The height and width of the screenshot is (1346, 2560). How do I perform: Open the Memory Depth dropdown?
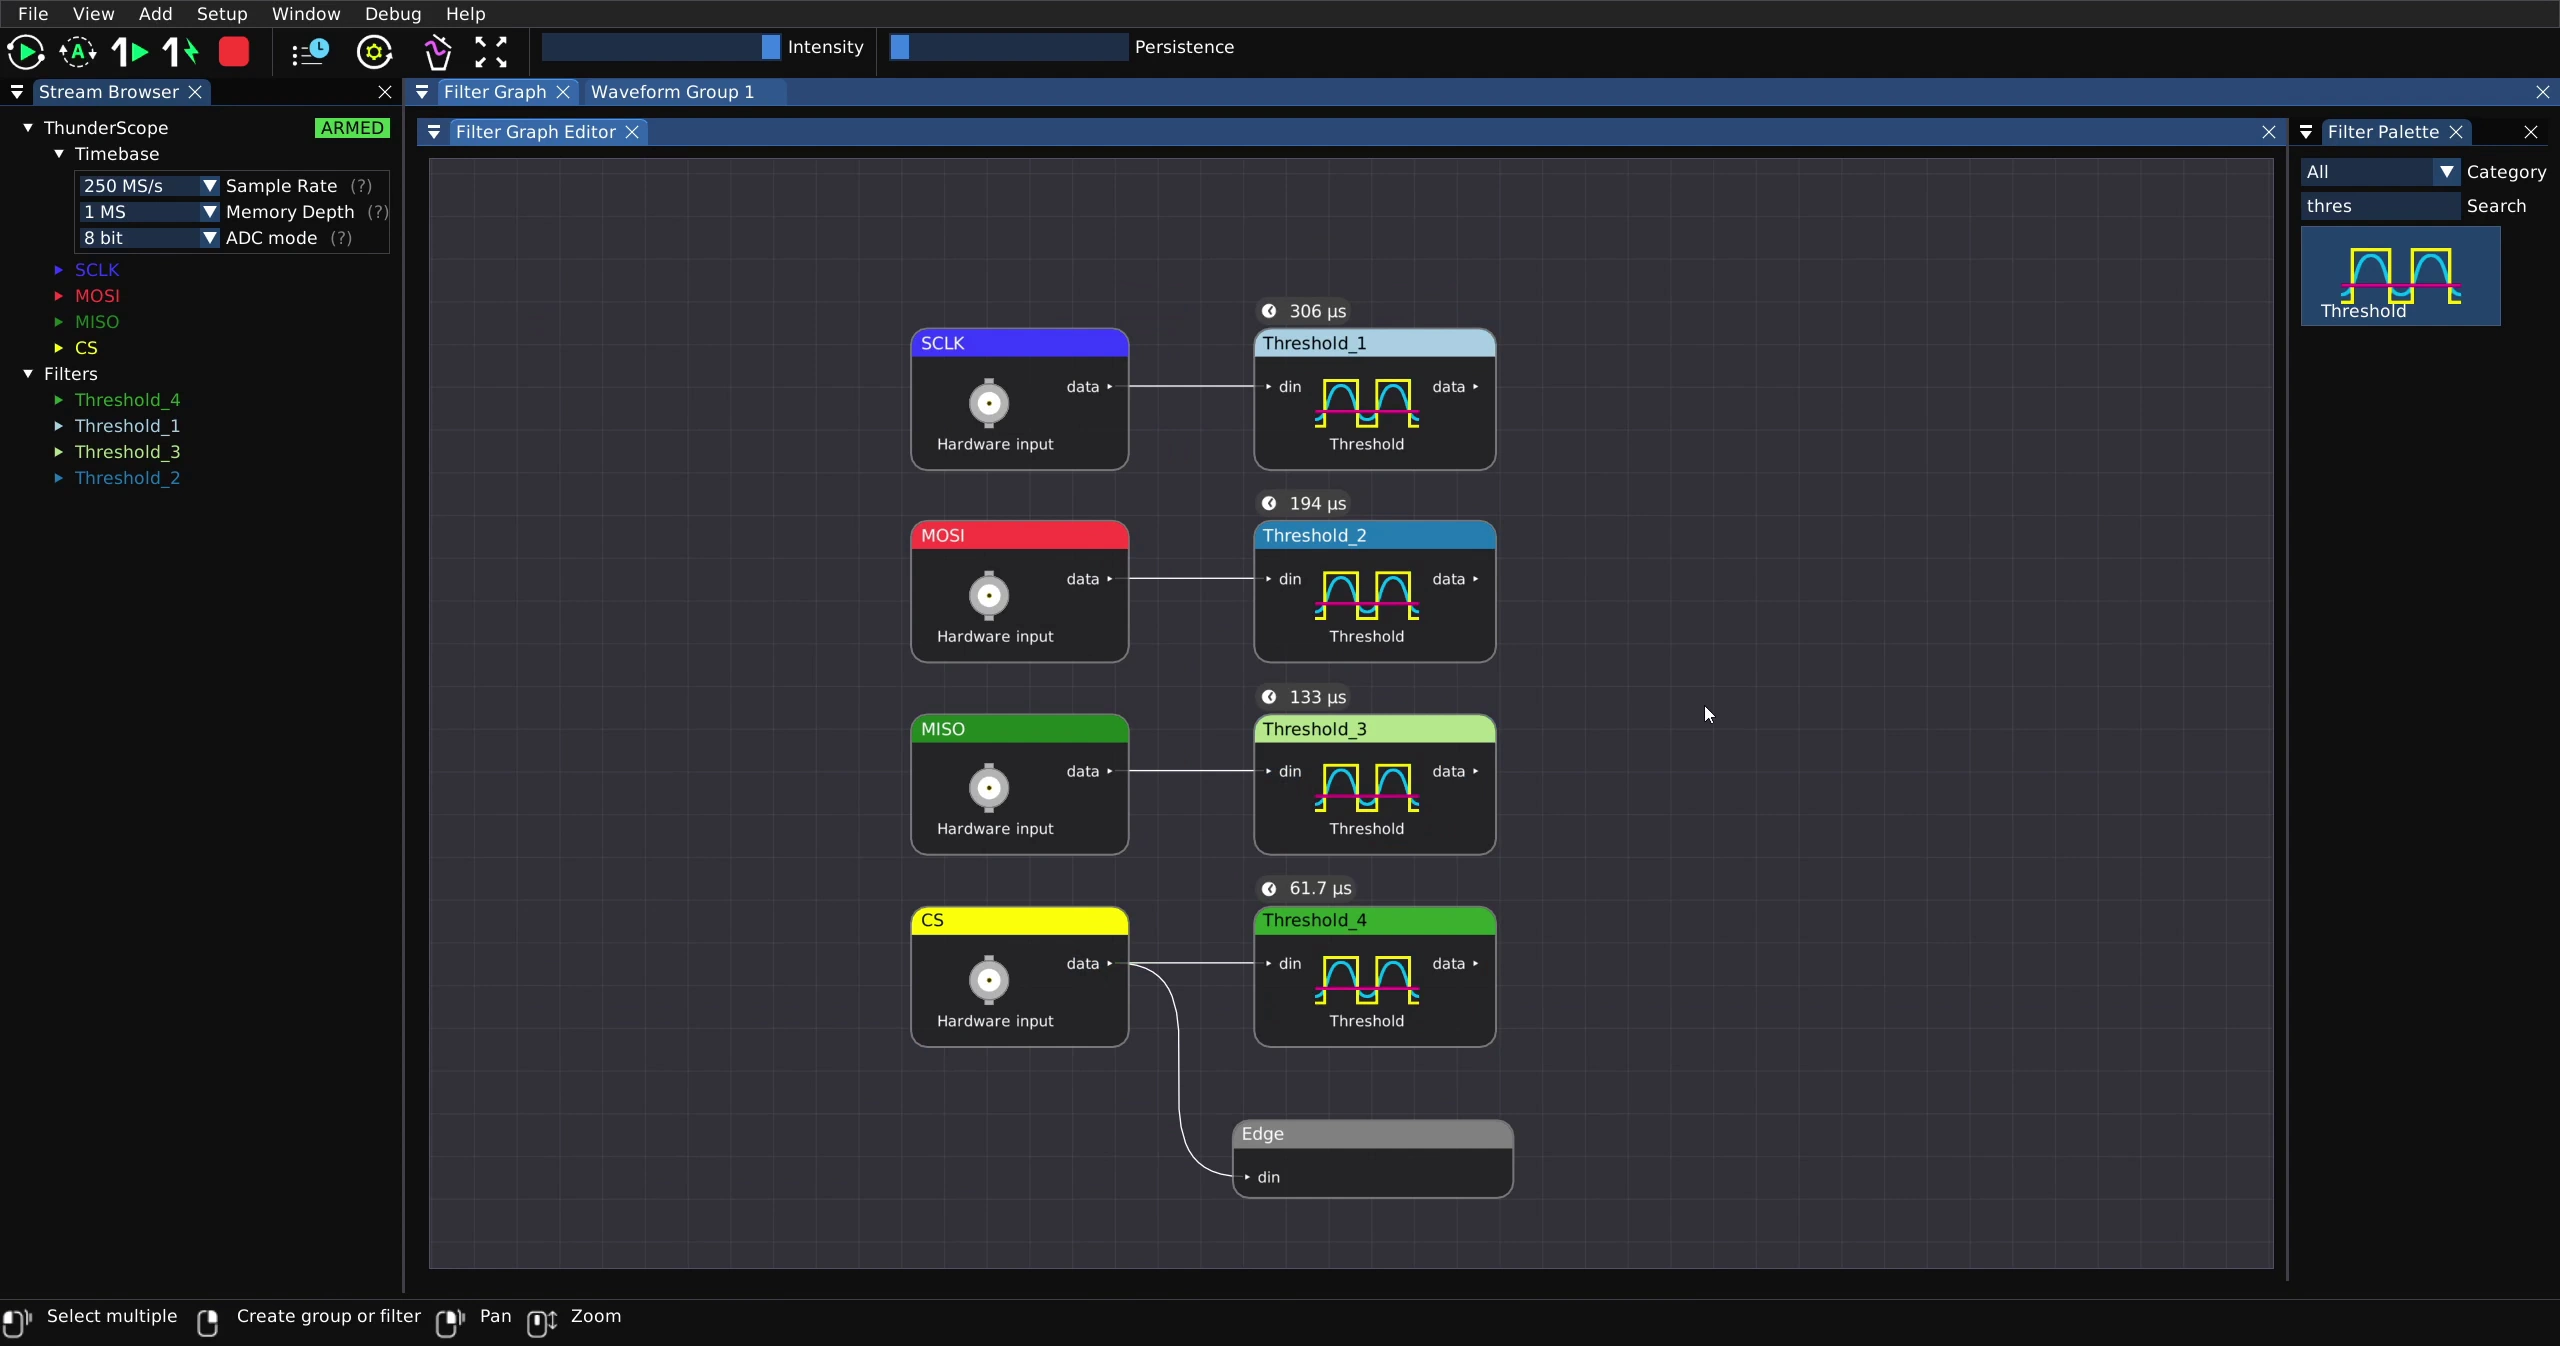tap(149, 212)
